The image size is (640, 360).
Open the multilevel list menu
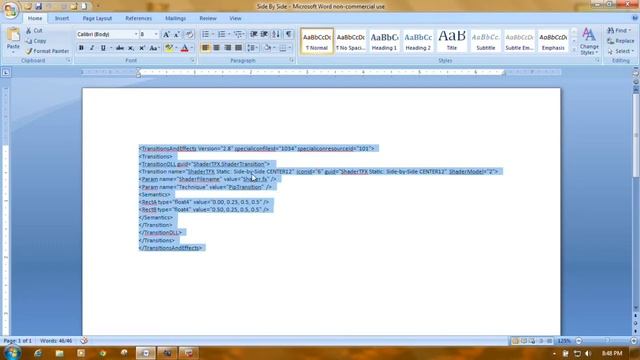click(x=239, y=34)
